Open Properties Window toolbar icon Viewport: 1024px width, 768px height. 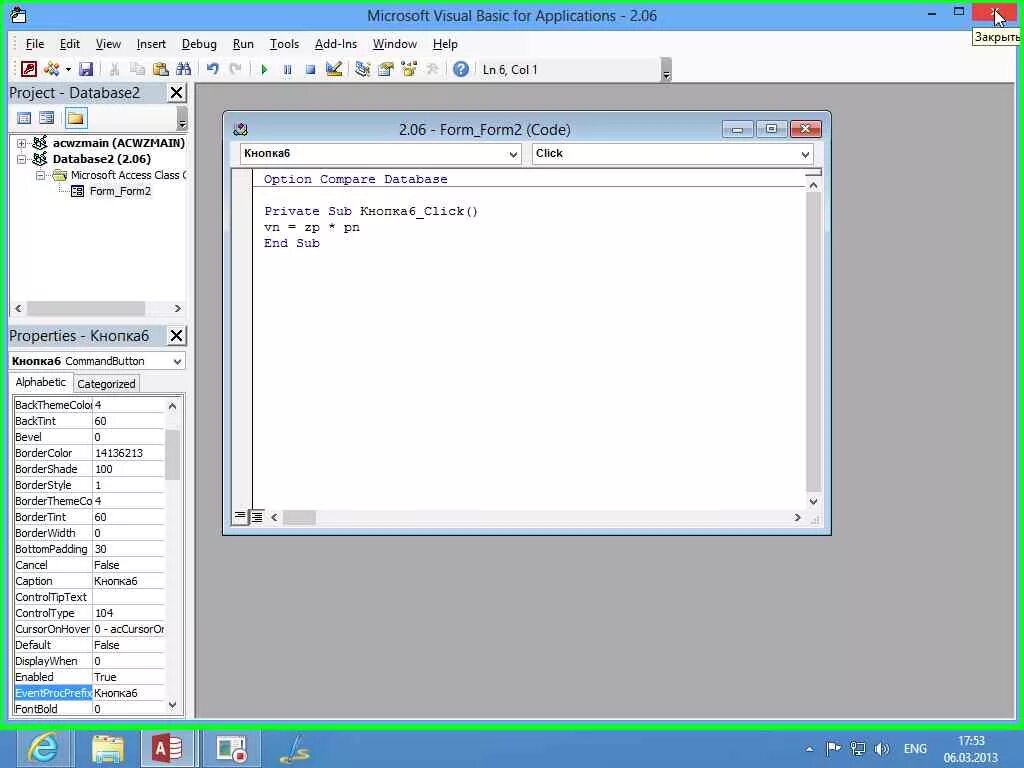pyautogui.click(x=386, y=69)
